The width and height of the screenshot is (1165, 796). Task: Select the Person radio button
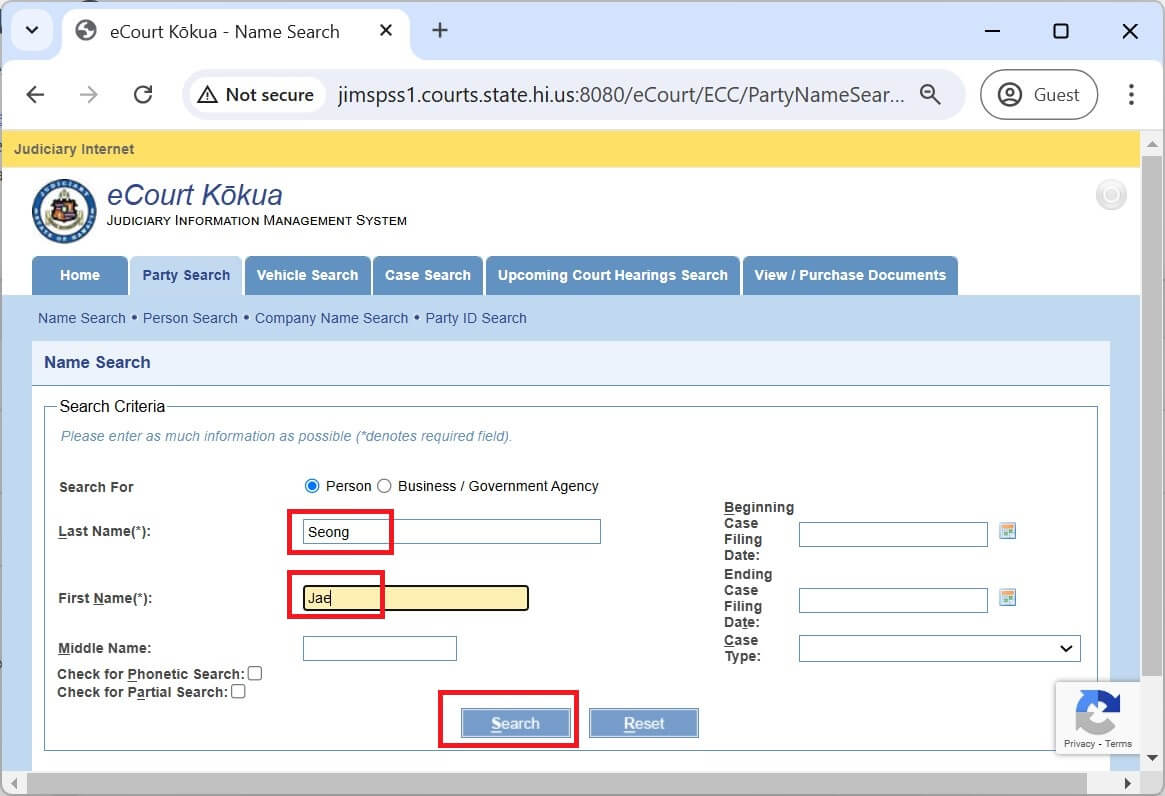312,486
